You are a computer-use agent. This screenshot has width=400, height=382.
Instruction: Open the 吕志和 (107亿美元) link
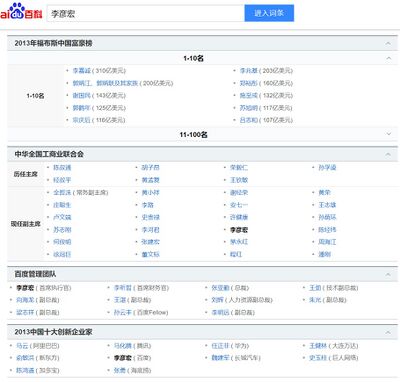(249, 120)
